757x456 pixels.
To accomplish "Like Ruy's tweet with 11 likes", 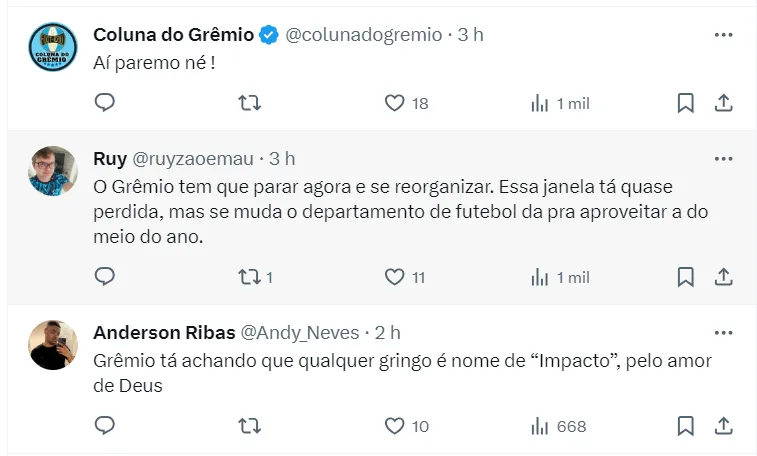I will tap(394, 277).
